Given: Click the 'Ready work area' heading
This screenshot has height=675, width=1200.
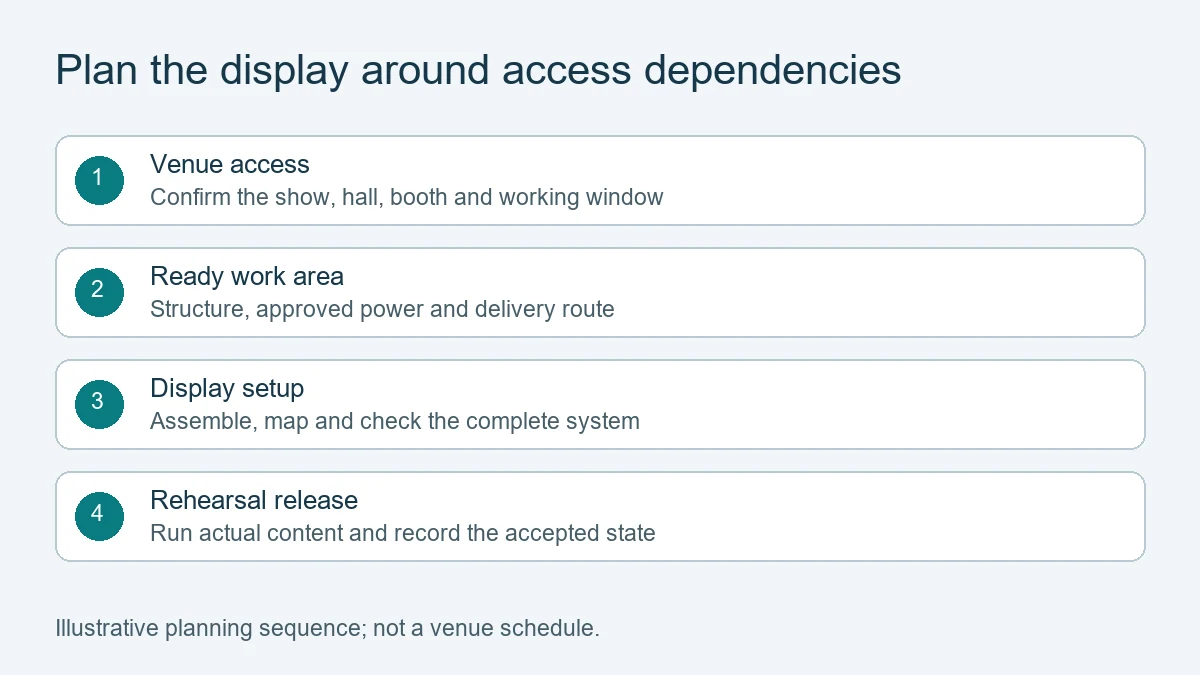Looking at the screenshot, I should (247, 276).
